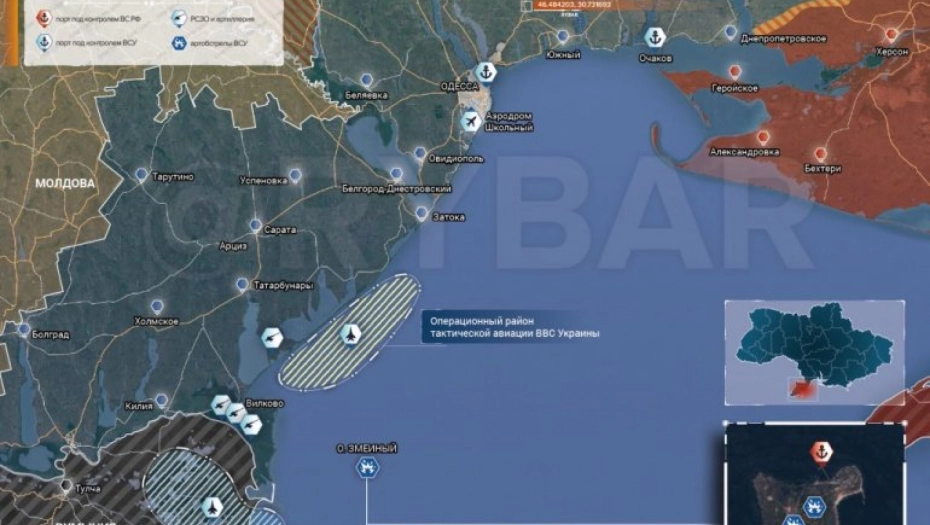Click the coordinates readout at top

click(574, 5)
